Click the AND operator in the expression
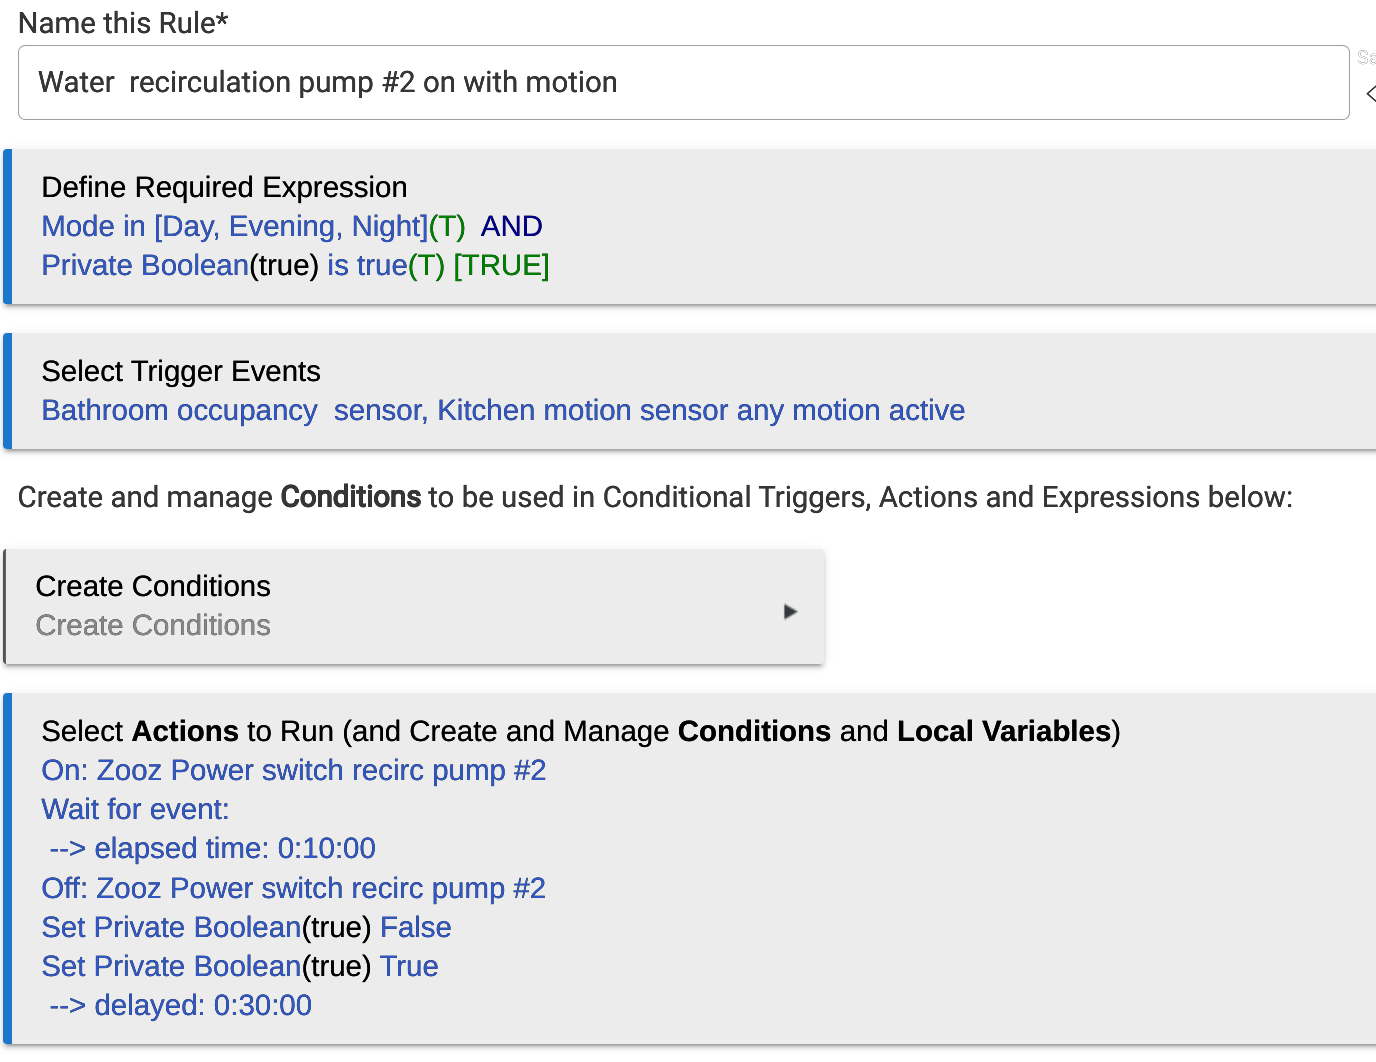Image resolution: width=1376 pixels, height=1062 pixels. 511,226
